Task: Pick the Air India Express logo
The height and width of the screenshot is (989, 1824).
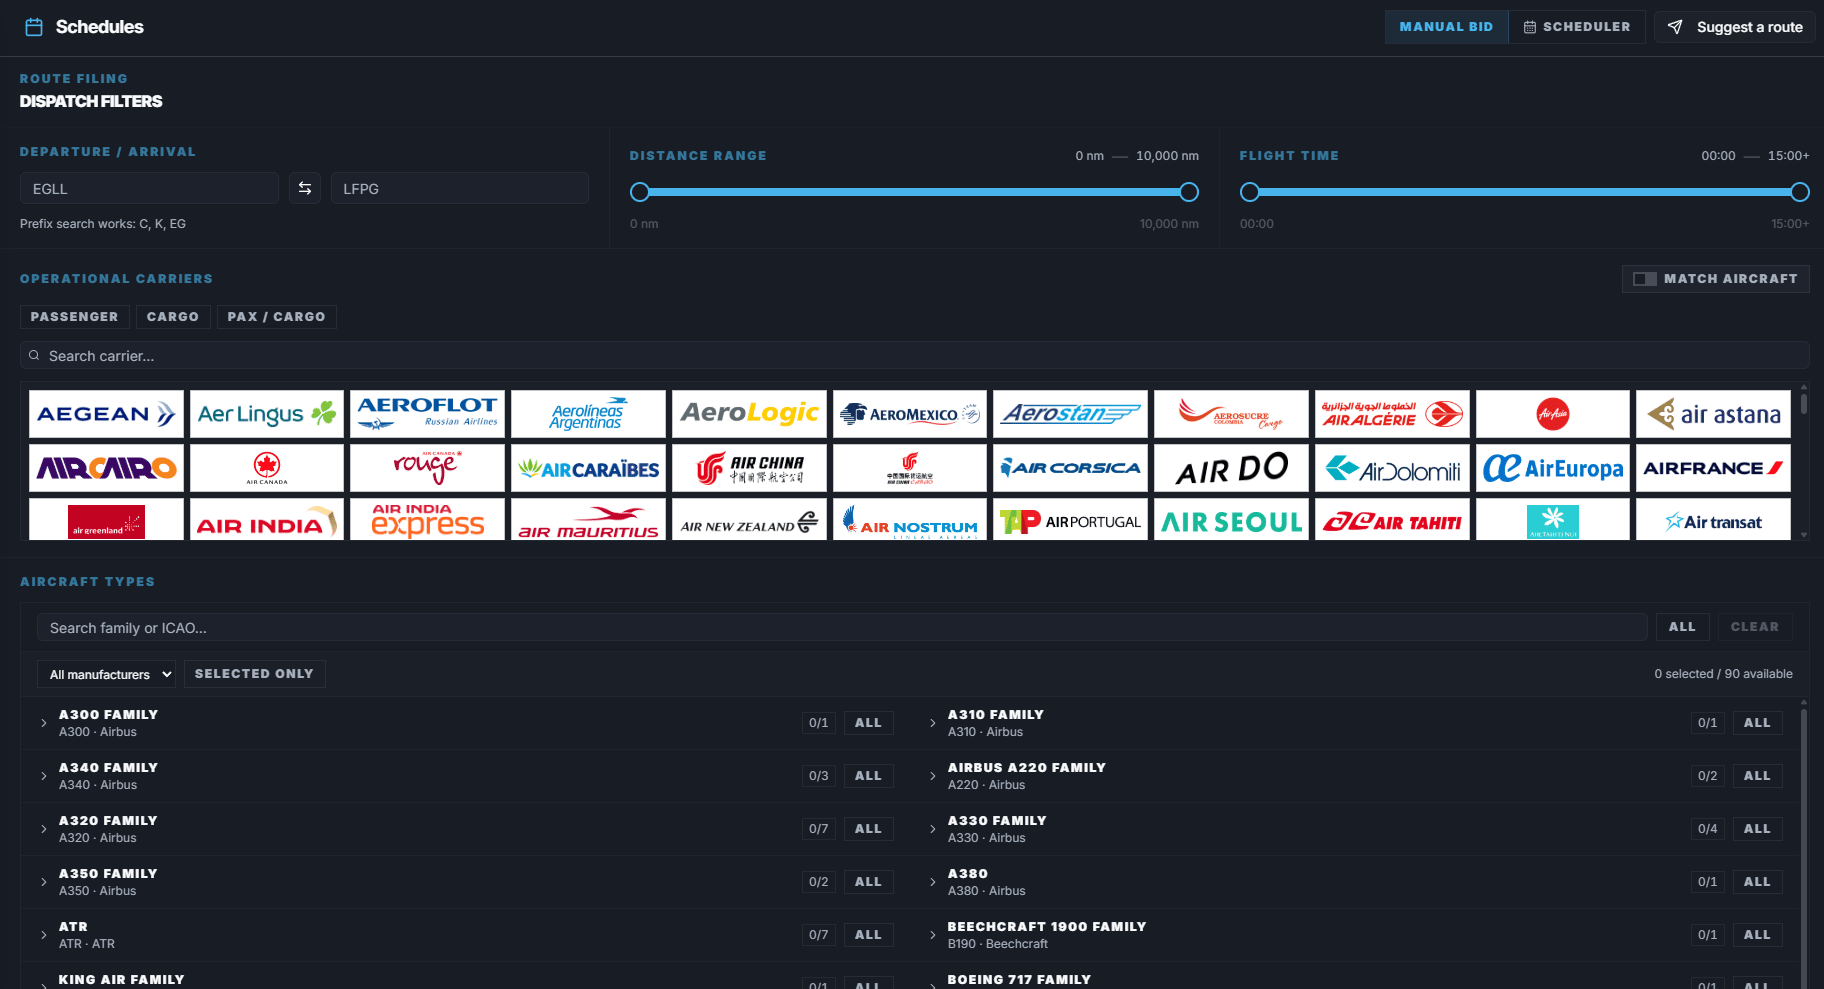Action: click(x=428, y=520)
